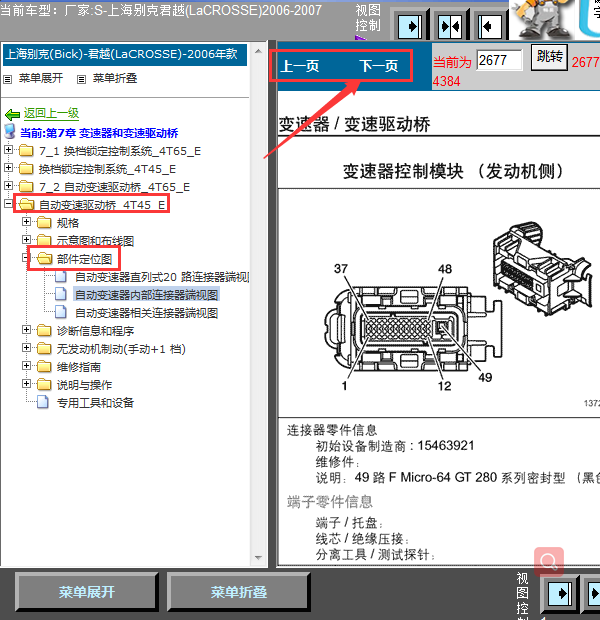Expand the 示意图和布线图 folder node
Viewport: 600px width, 620px height.
pyautogui.click(x=26, y=240)
